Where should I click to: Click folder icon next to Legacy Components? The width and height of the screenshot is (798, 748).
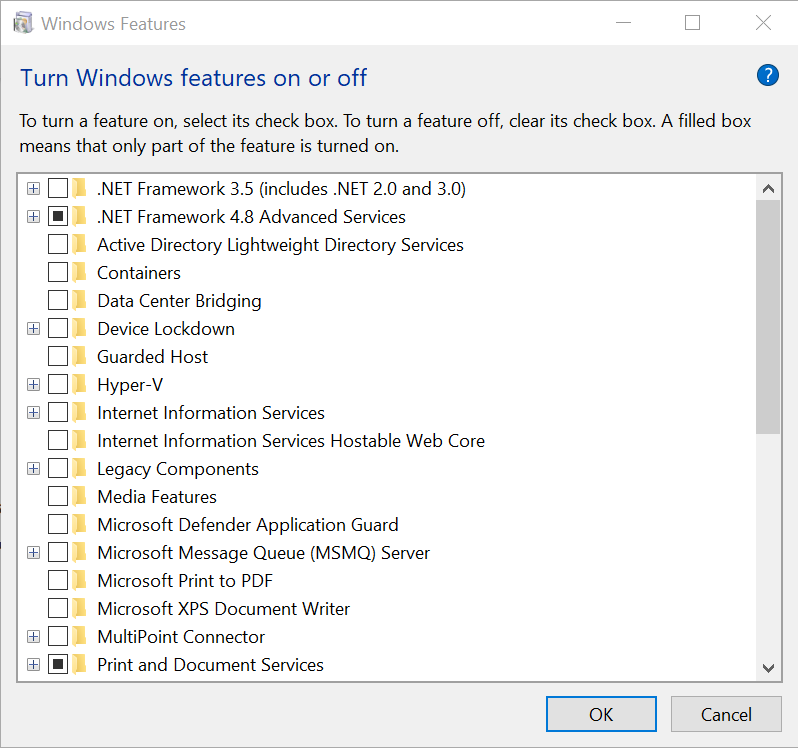point(79,469)
